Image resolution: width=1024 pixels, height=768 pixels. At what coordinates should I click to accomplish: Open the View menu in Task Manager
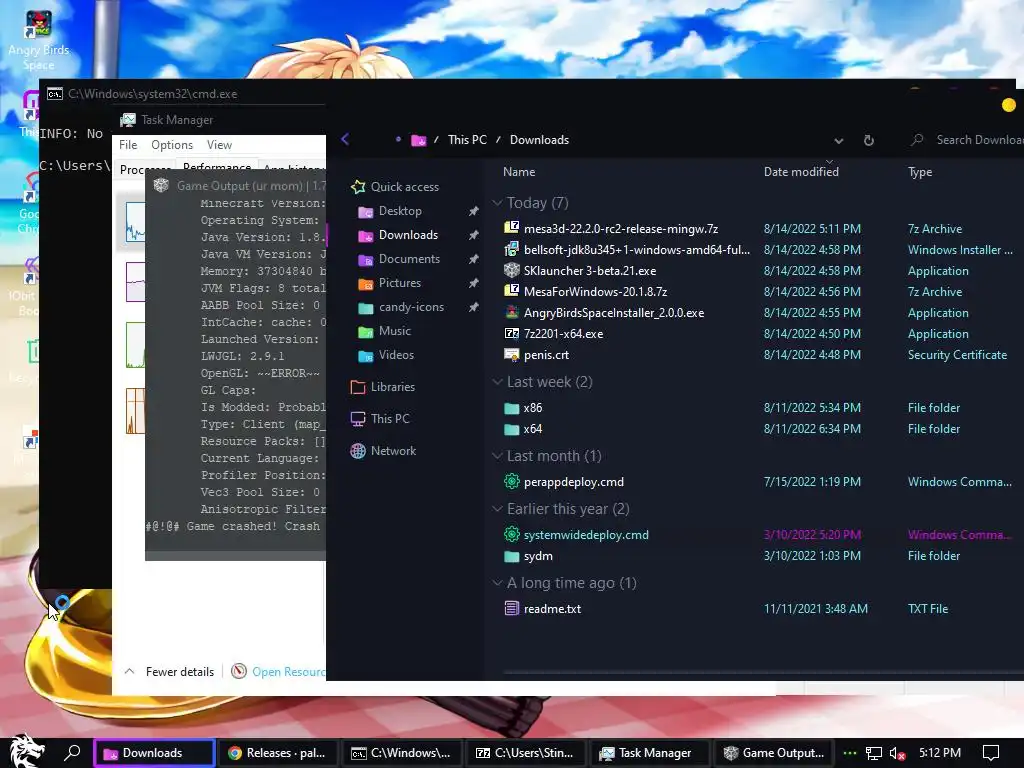[x=219, y=145]
